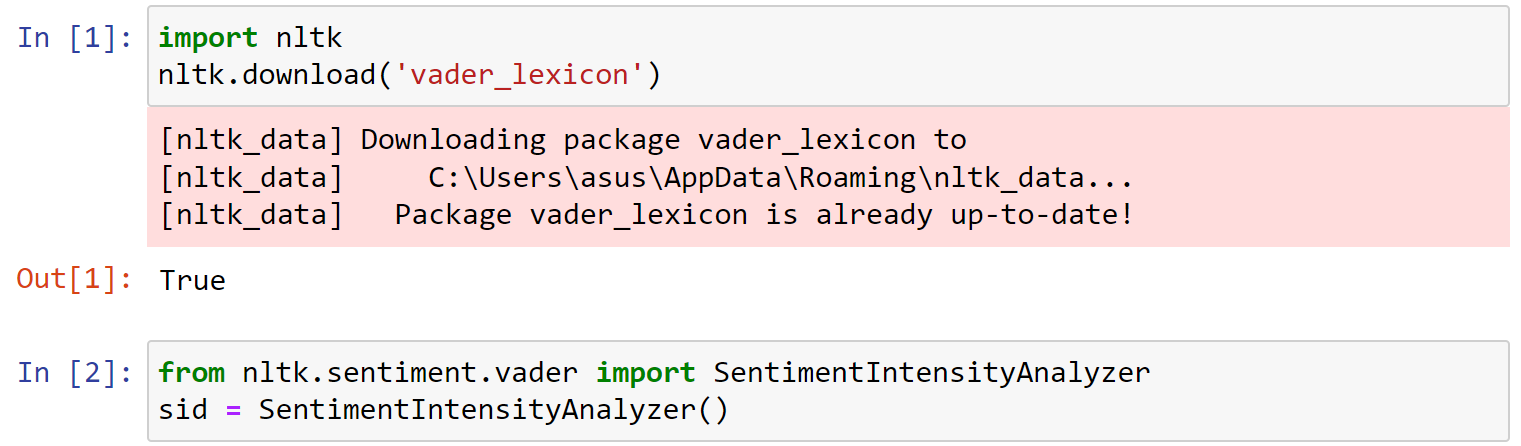
Task: Click the True output value
Action: [192, 281]
